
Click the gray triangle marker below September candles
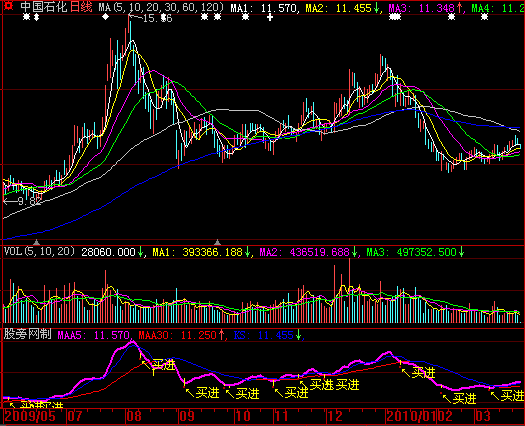218,242
